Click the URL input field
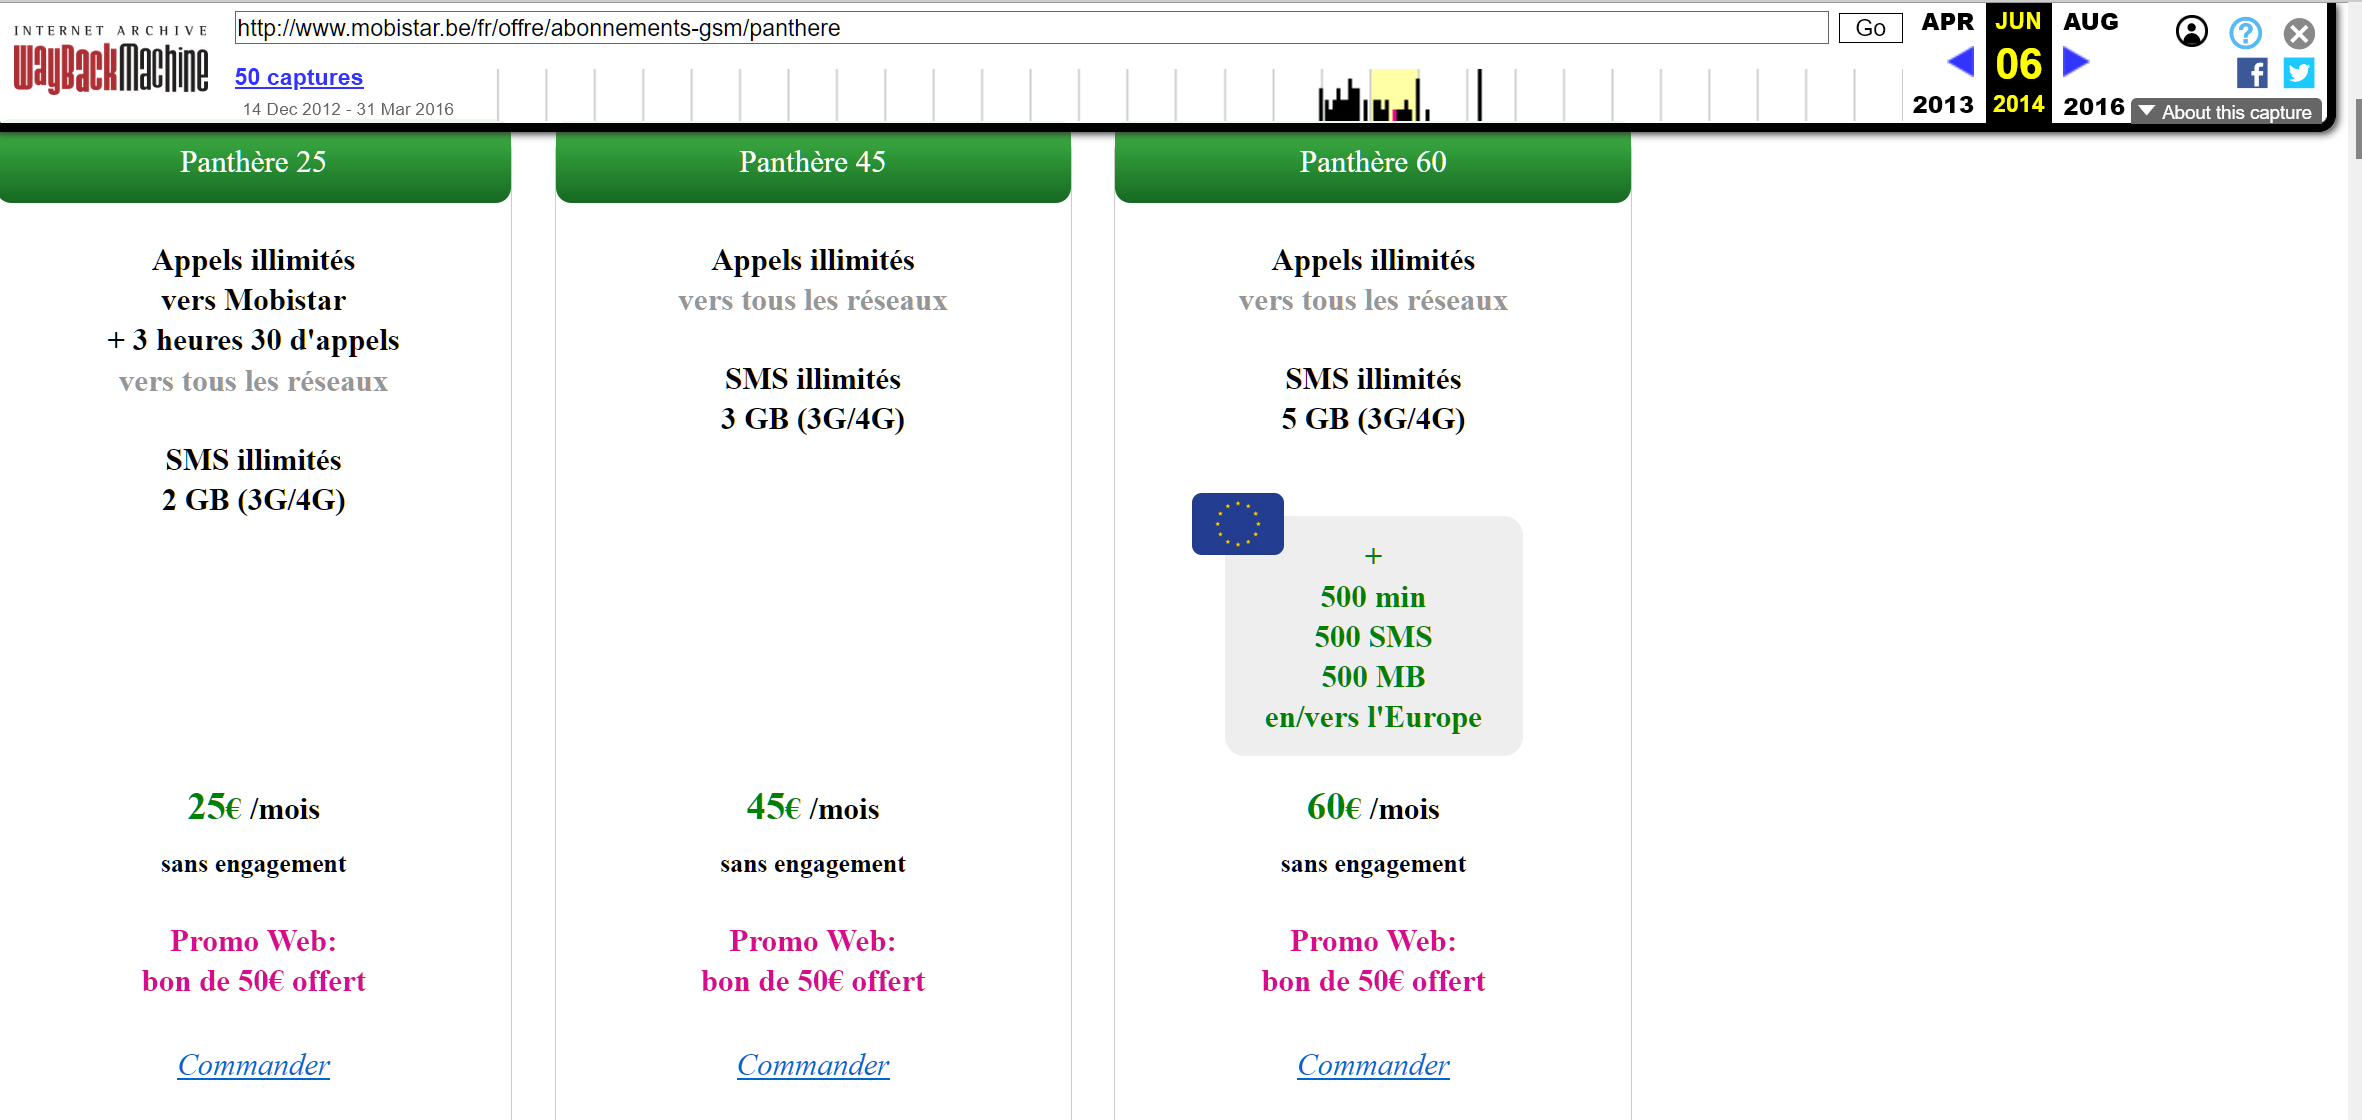Viewport: 2362px width, 1120px height. (1030, 28)
